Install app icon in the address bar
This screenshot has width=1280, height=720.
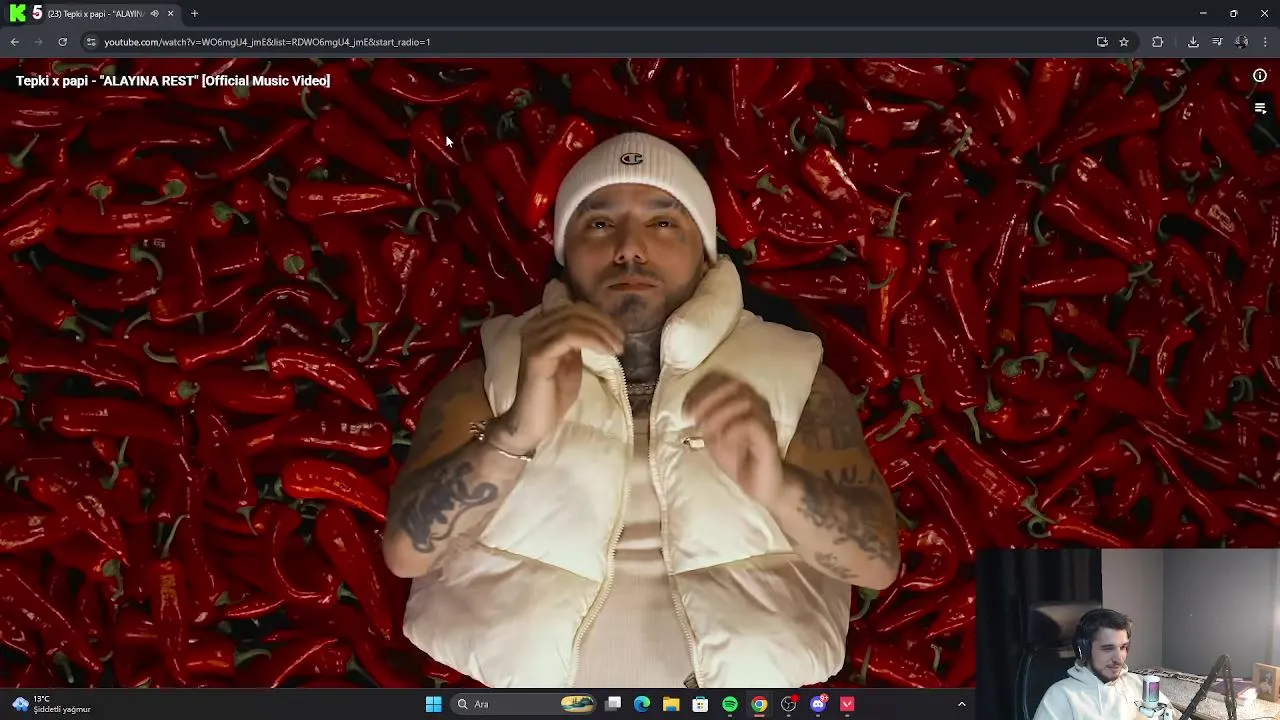pos(1102,42)
